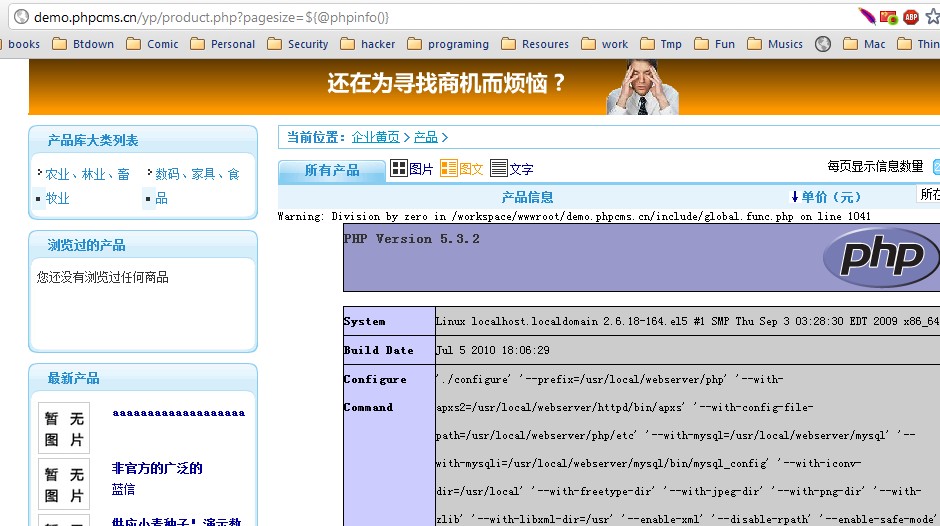Viewport: 940px width, 526px height.
Task: Switch to 文字 text-only view
Action: tap(511, 169)
